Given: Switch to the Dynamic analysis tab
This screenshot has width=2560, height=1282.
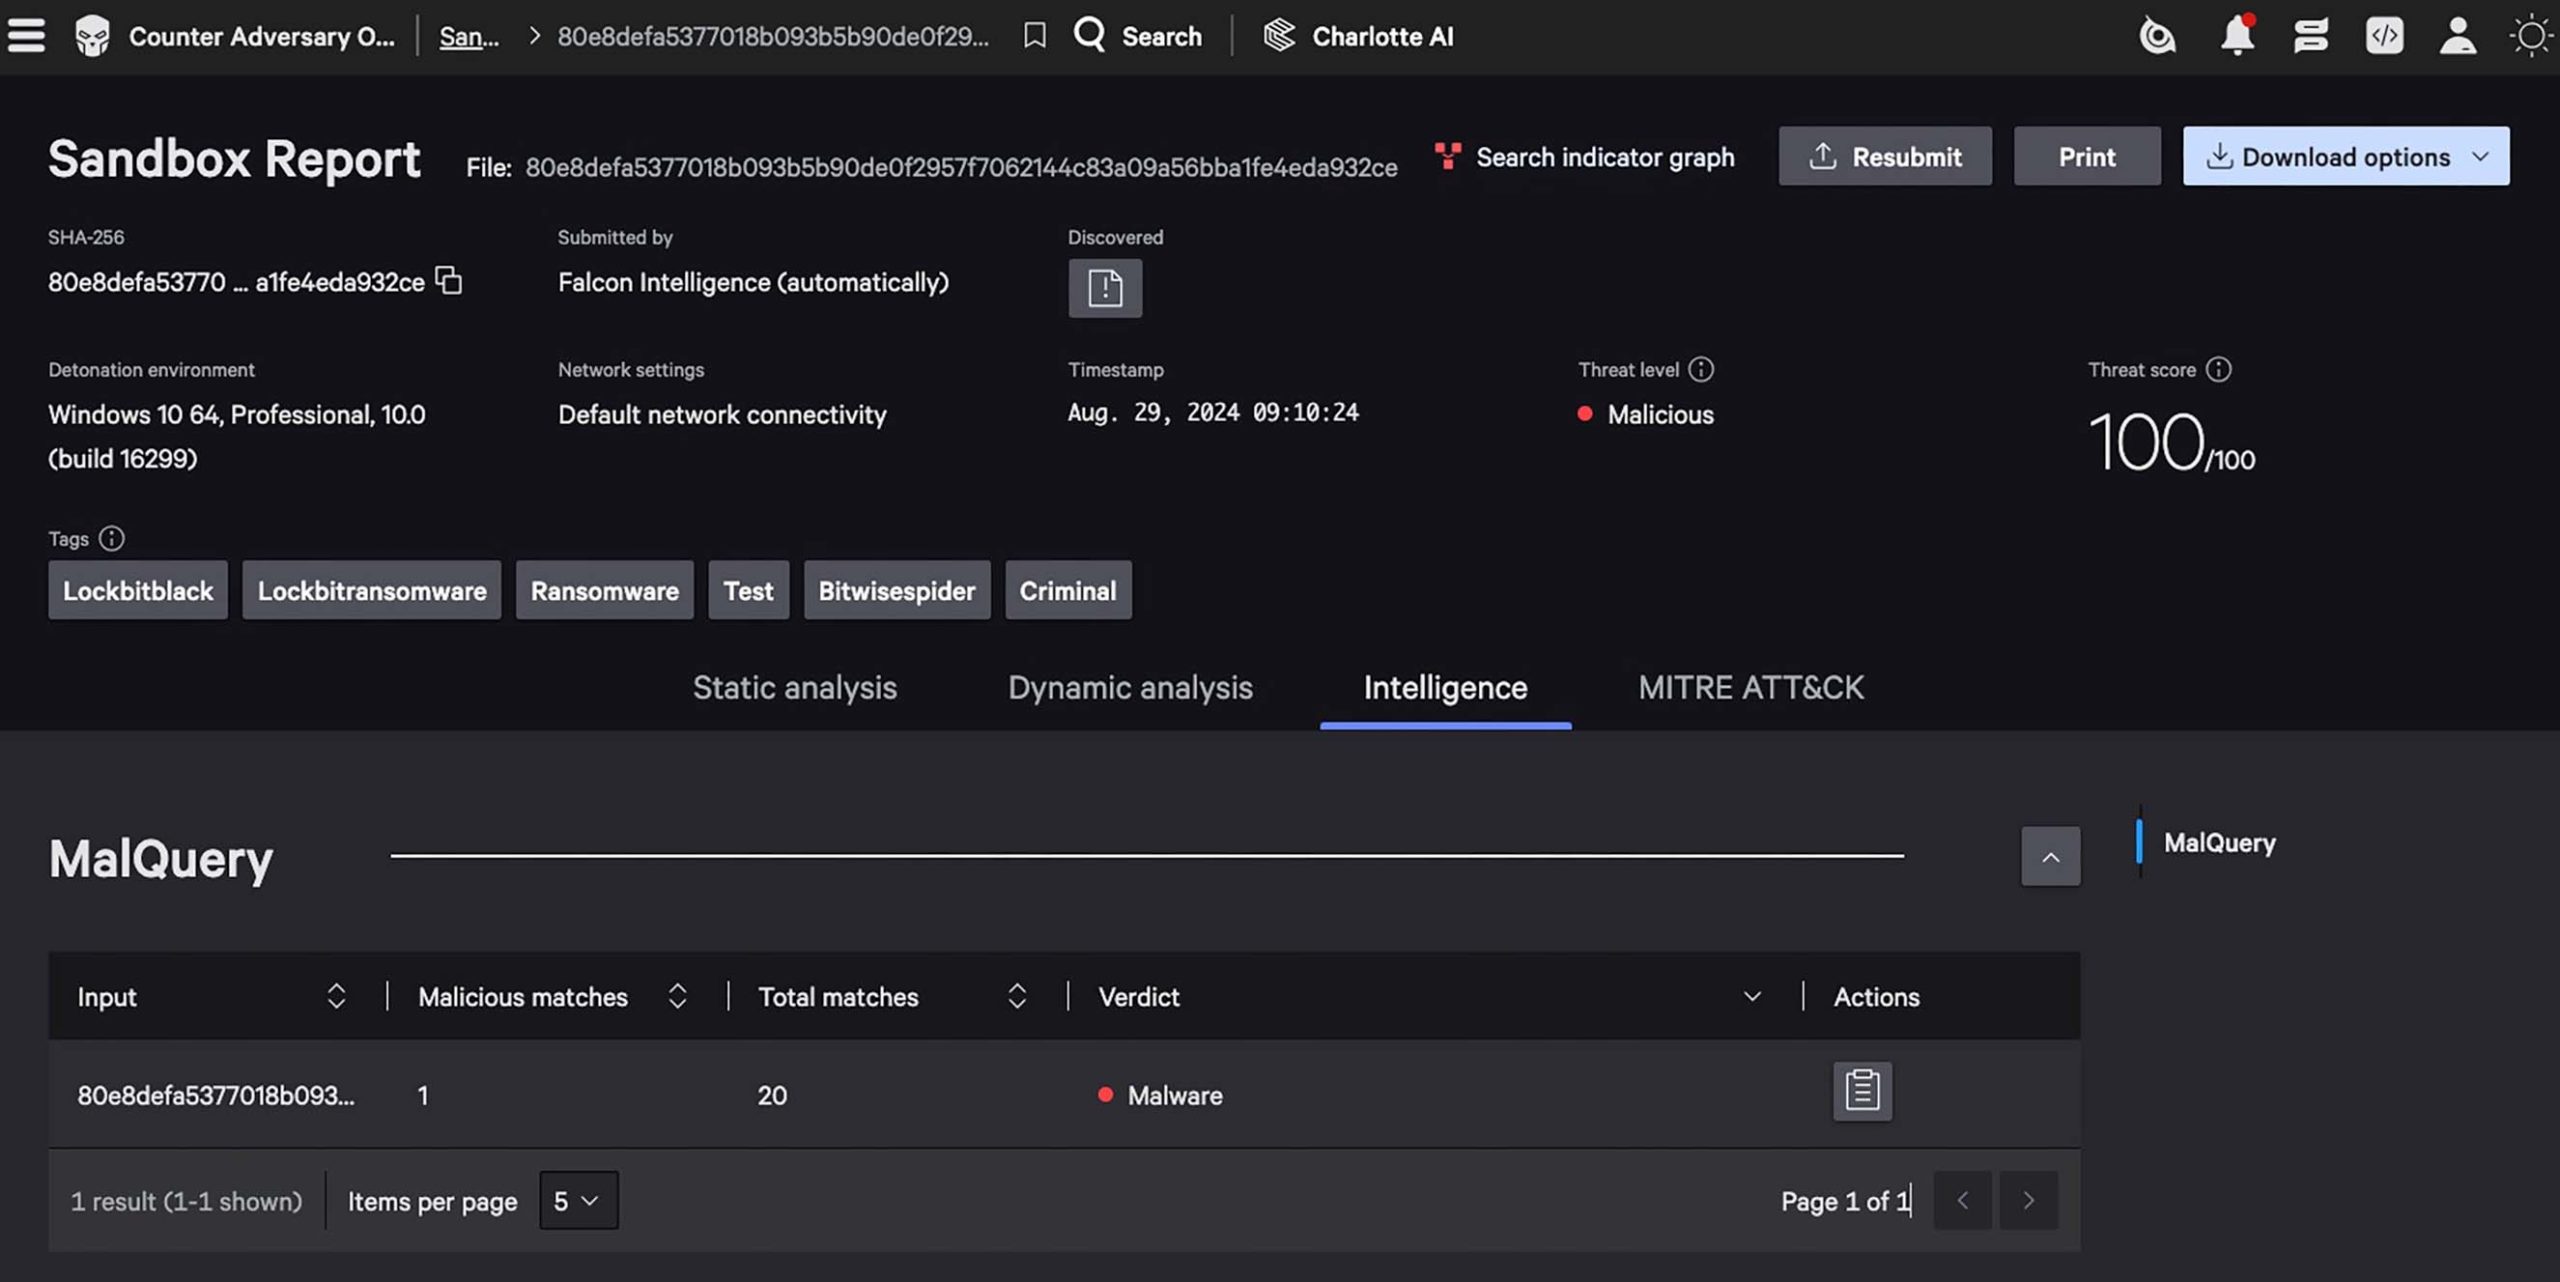Looking at the screenshot, I should [x=1130, y=688].
